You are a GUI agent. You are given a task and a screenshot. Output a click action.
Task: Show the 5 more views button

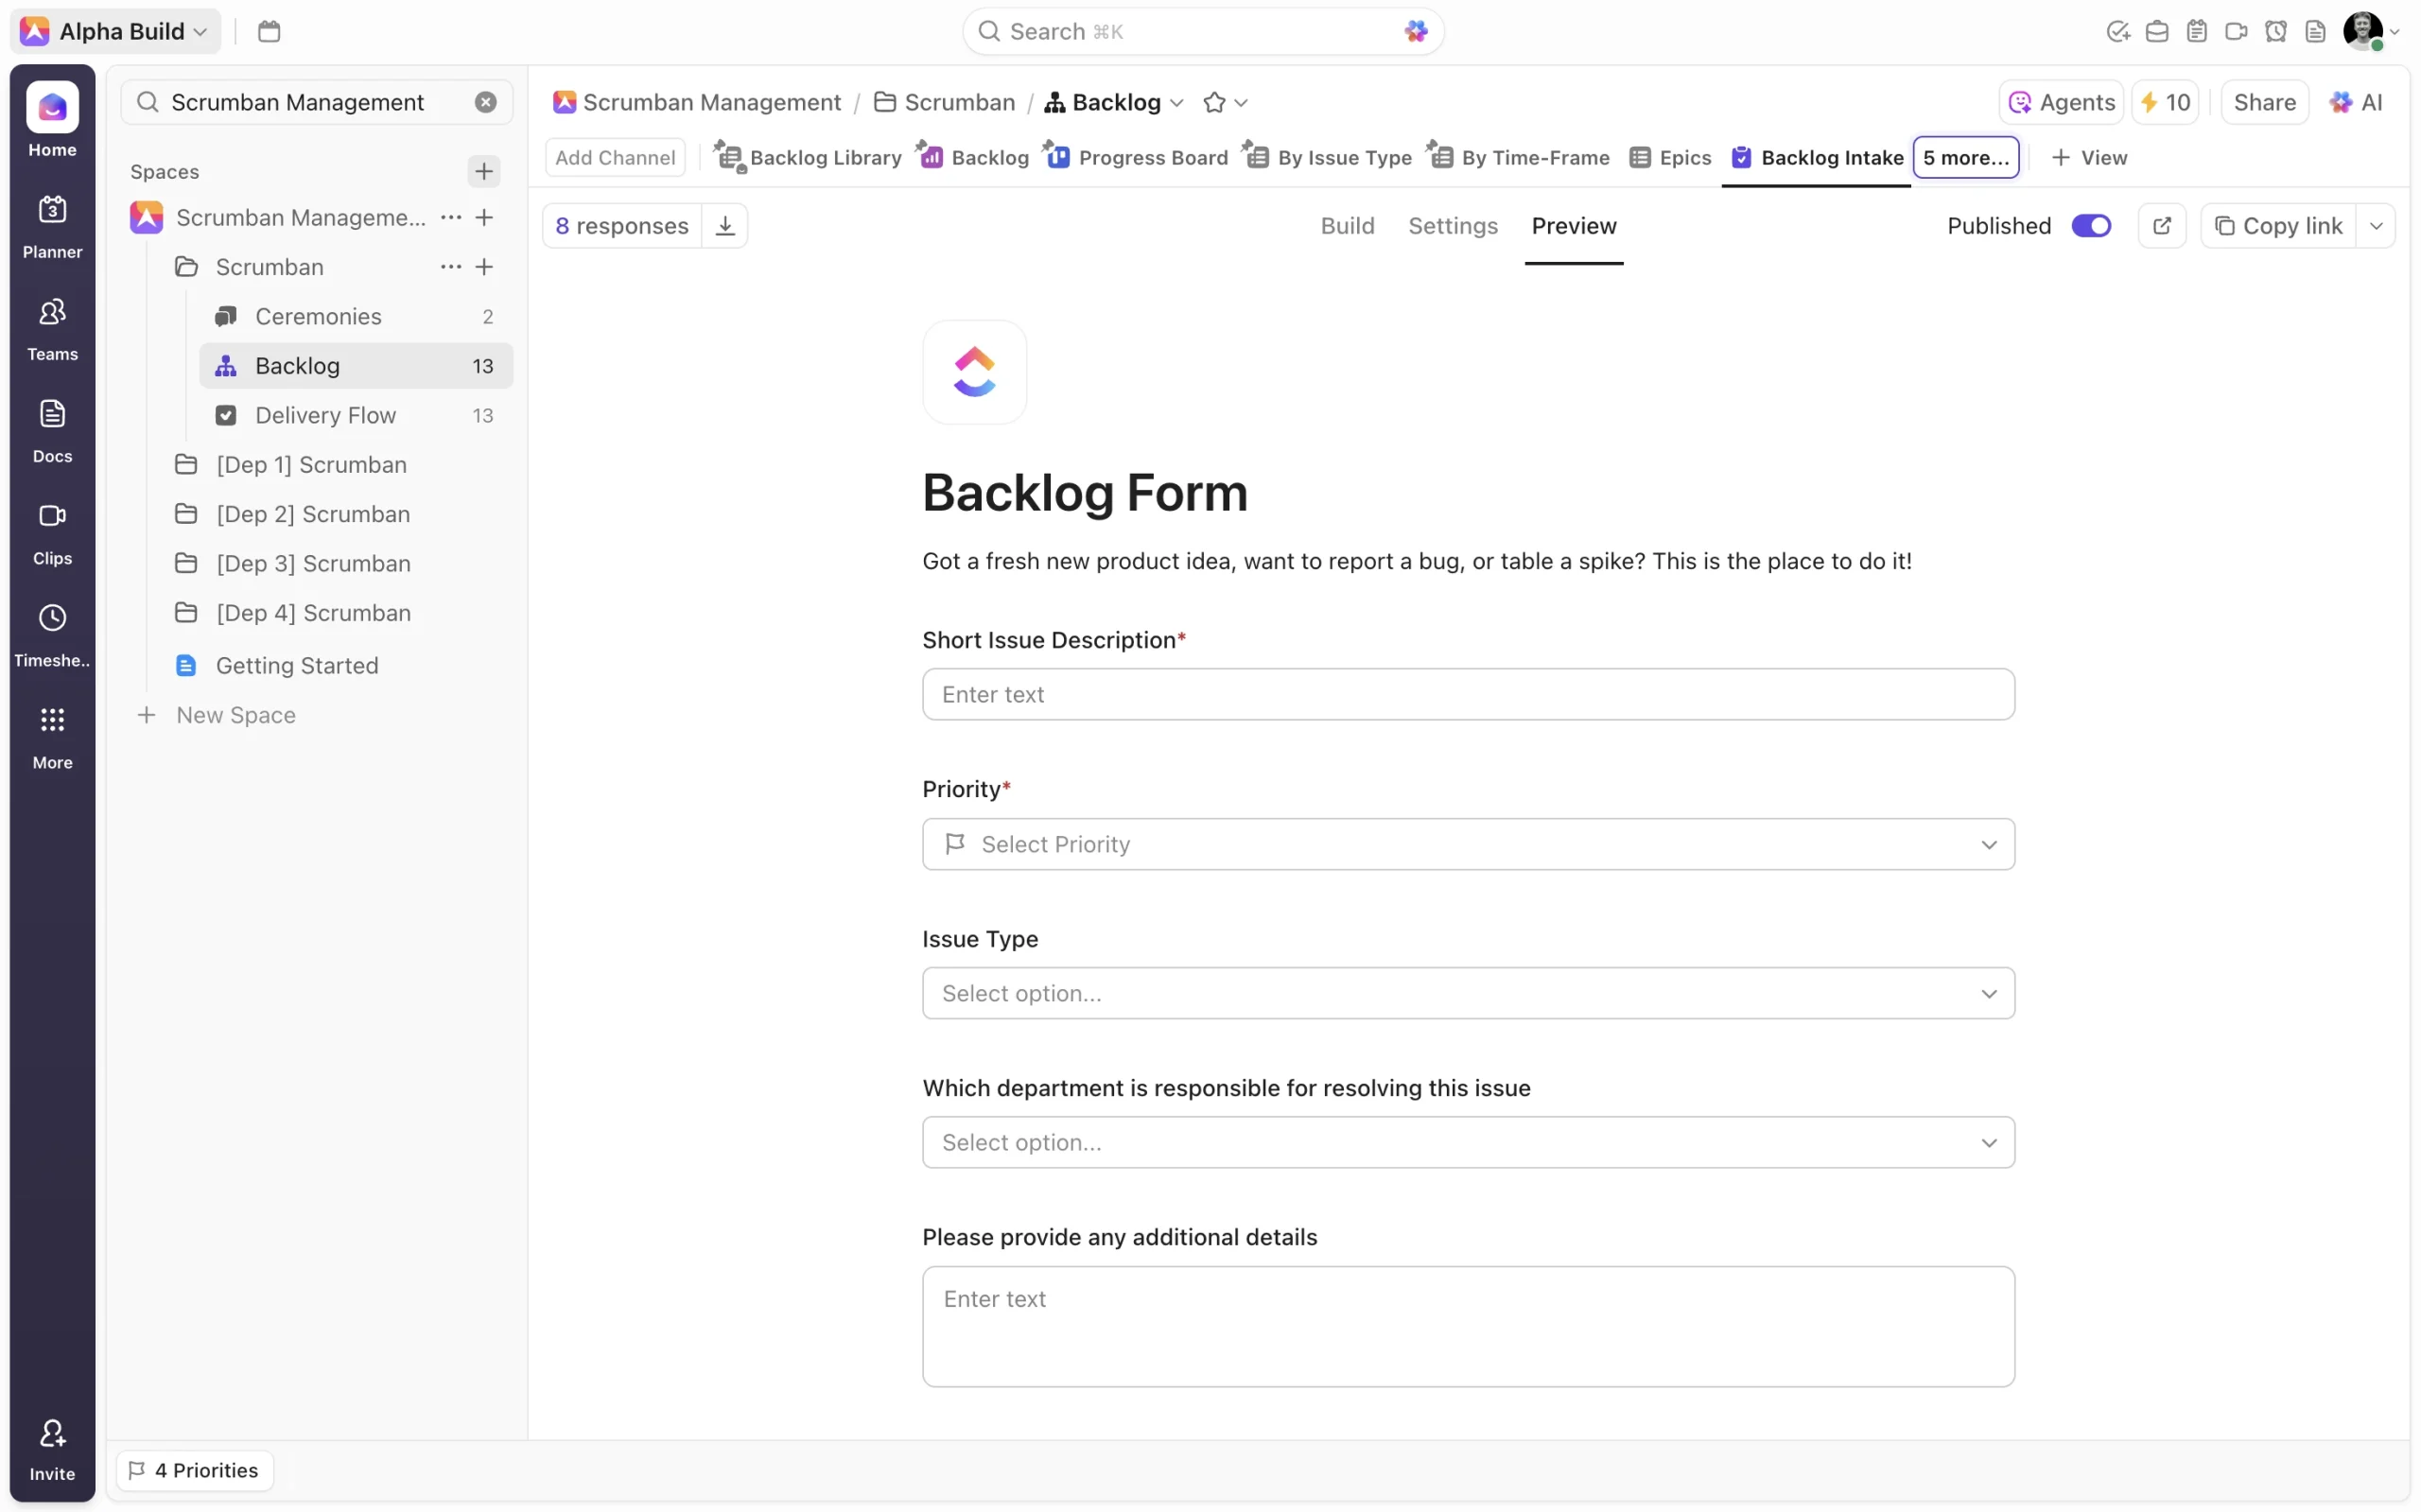tap(1965, 157)
